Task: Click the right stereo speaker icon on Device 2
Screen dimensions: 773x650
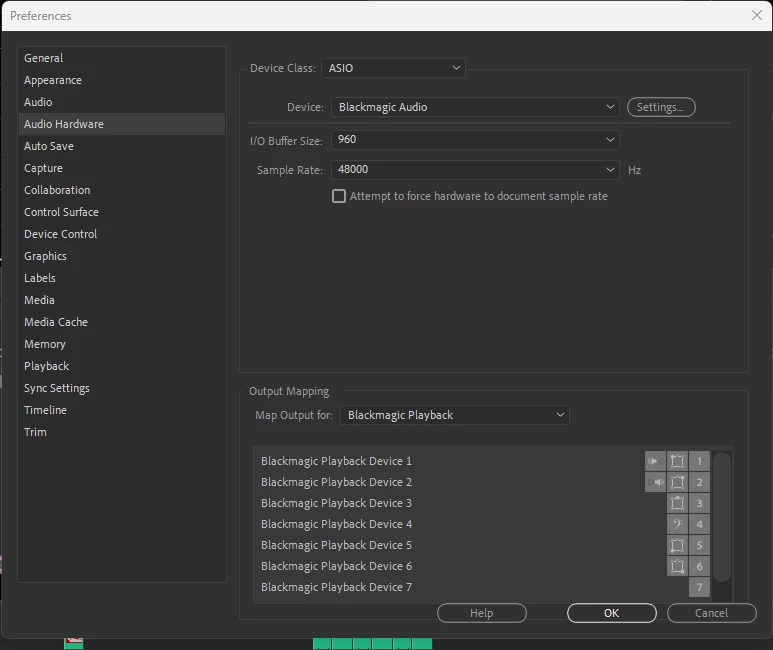Action: point(655,482)
